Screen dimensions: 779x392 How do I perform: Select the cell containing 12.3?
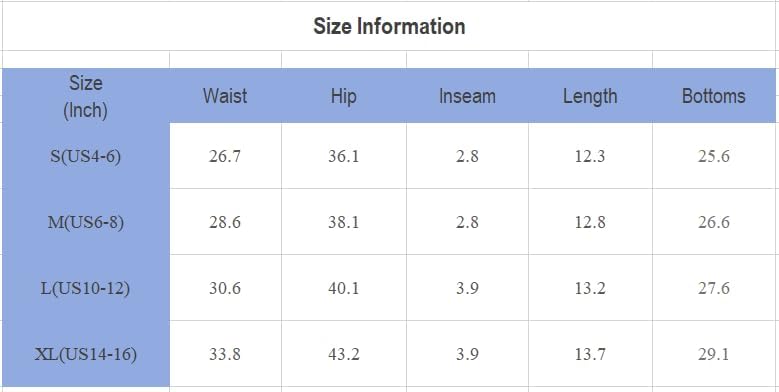coord(590,156)
